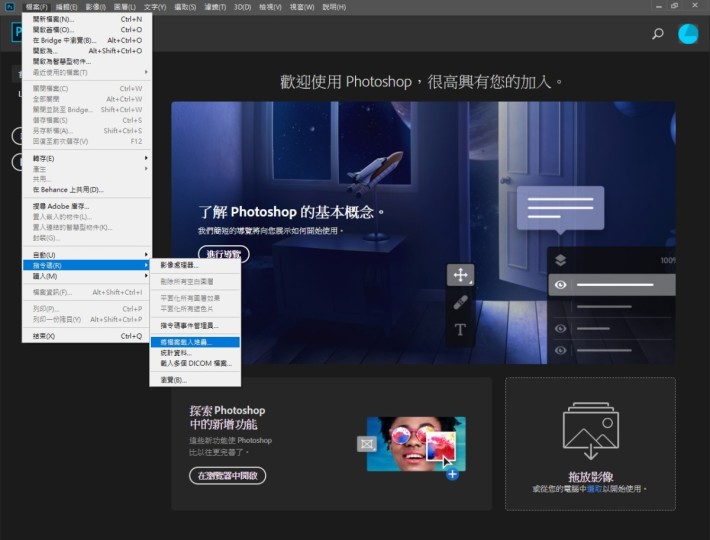Screen dimensions: 710x540
Task: Click the speech bubble note graphic
Action: [561, 209]
